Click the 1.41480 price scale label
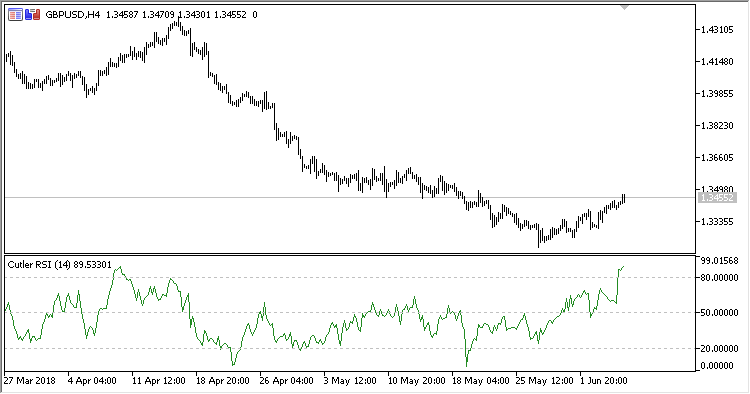 coord(717,62)
